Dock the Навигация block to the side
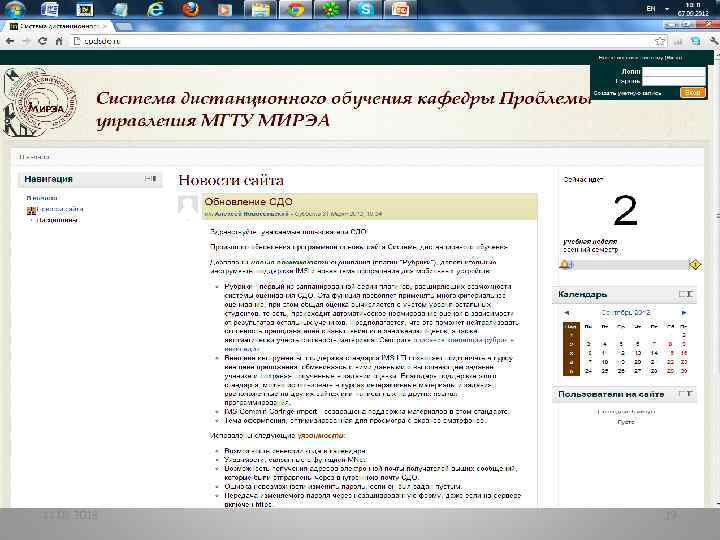 pos(155,179)
